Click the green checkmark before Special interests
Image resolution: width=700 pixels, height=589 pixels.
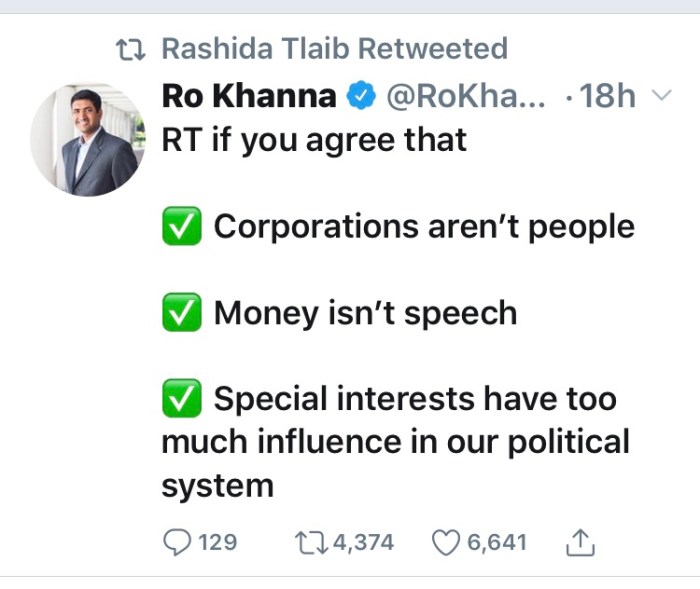click(182, 399)
